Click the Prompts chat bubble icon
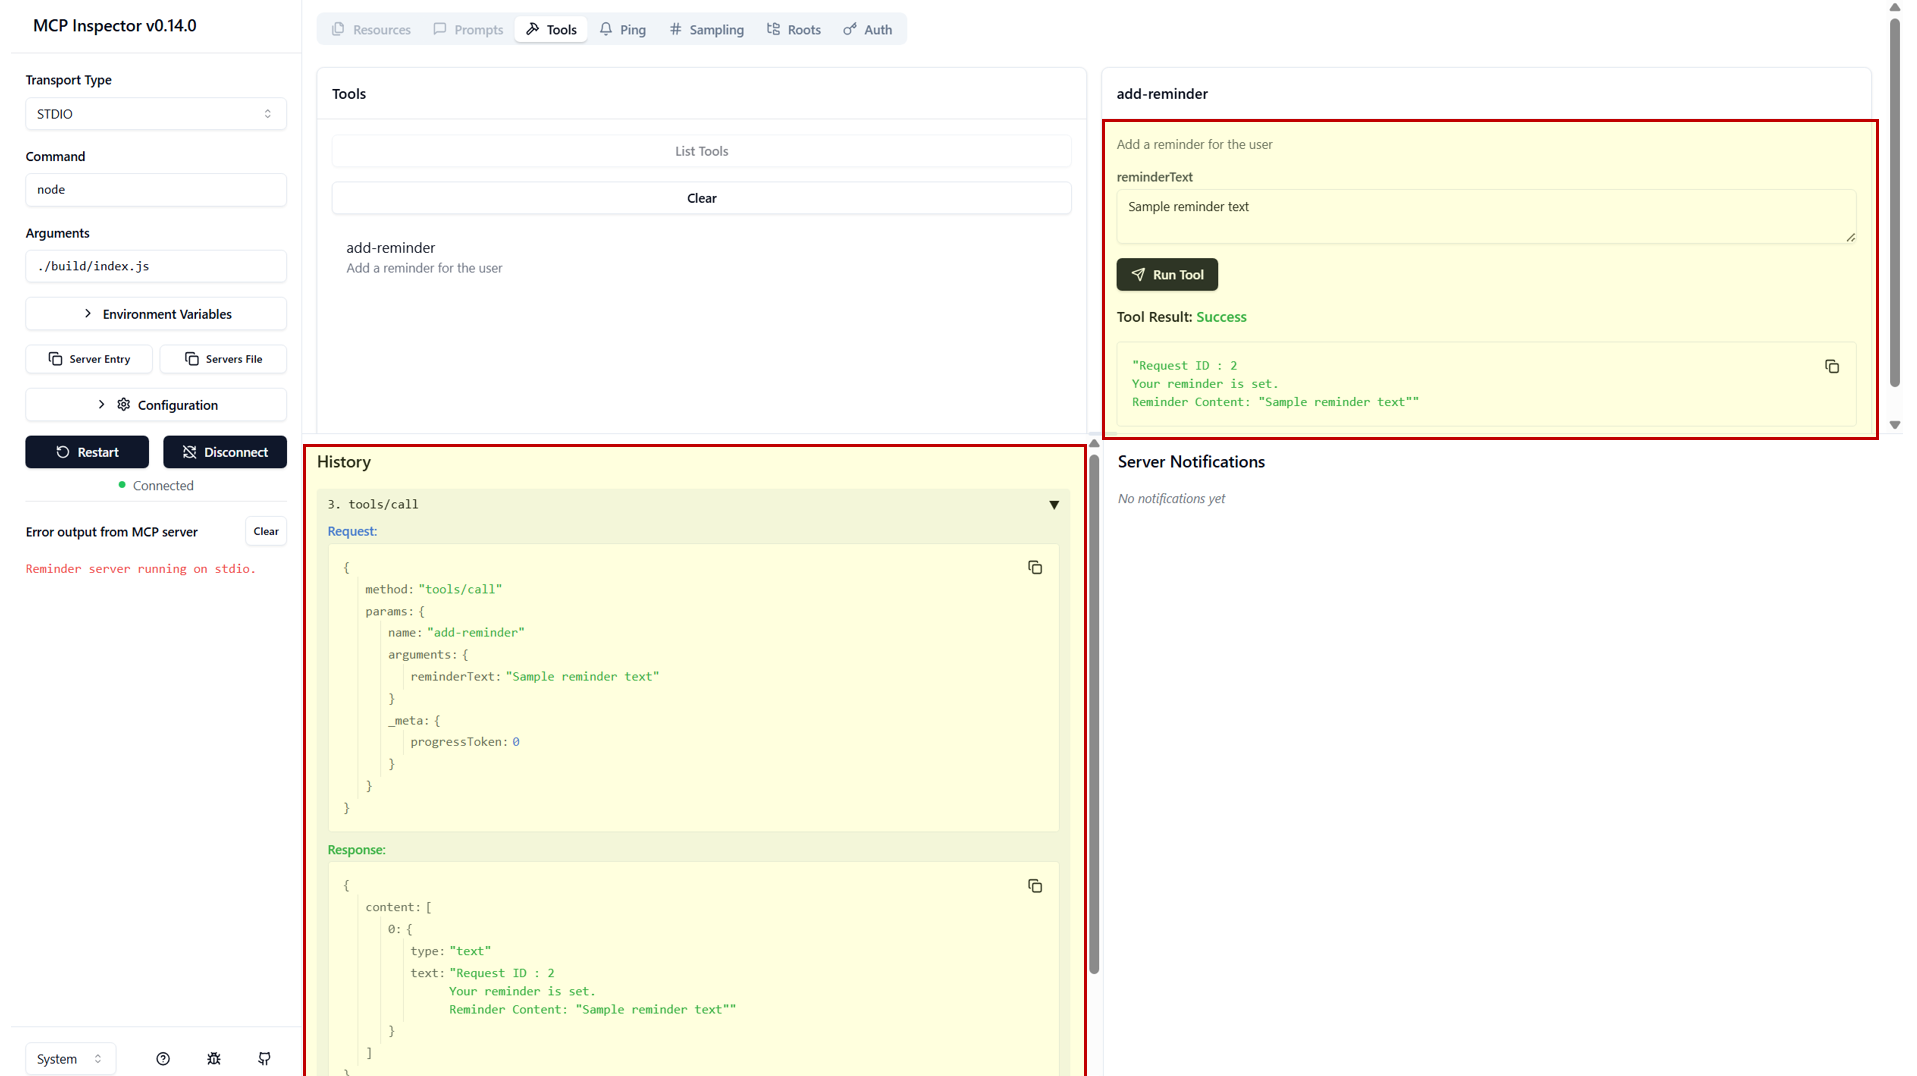The width and height of the screenshot is (1917, 1076). pyautogui.click(x=439, y=30)
